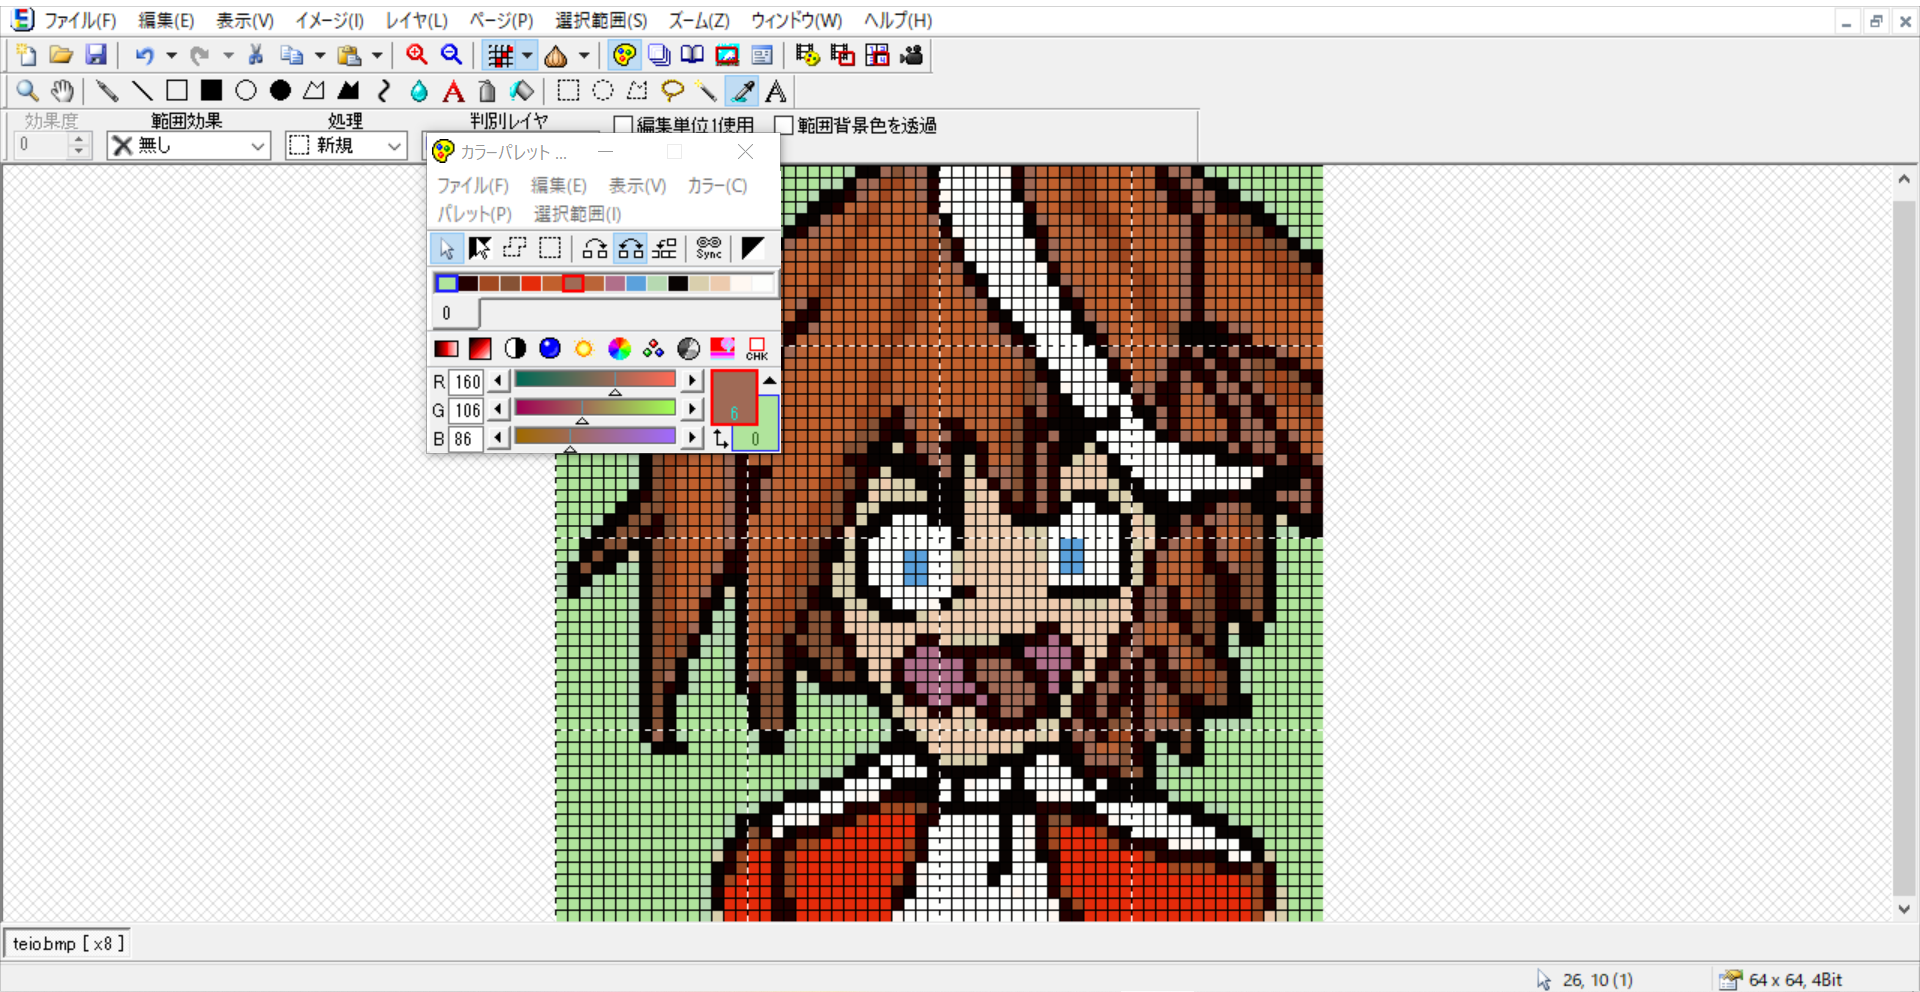Click the B value field showing 86

465,438
